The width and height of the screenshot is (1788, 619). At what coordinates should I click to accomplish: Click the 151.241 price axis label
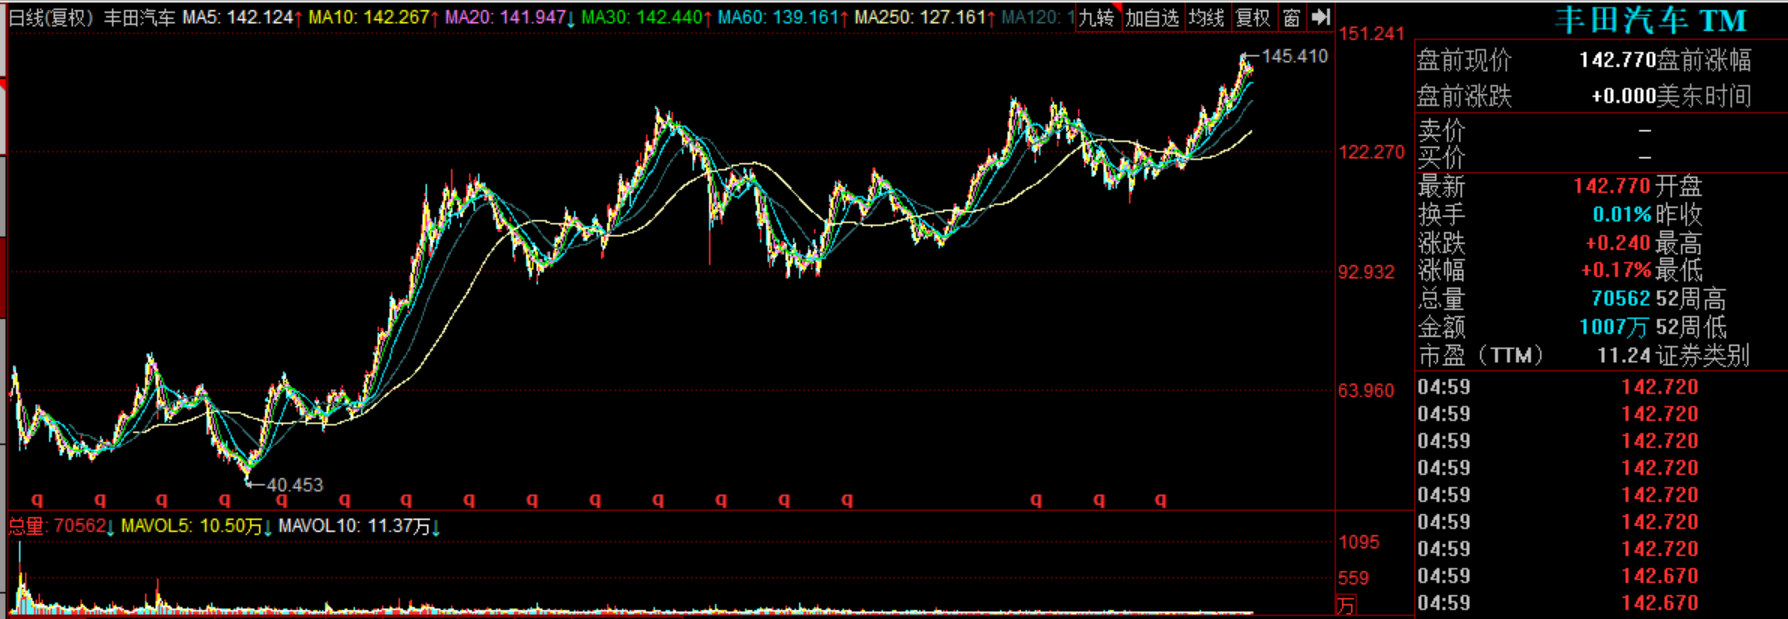coord(1371,34)
